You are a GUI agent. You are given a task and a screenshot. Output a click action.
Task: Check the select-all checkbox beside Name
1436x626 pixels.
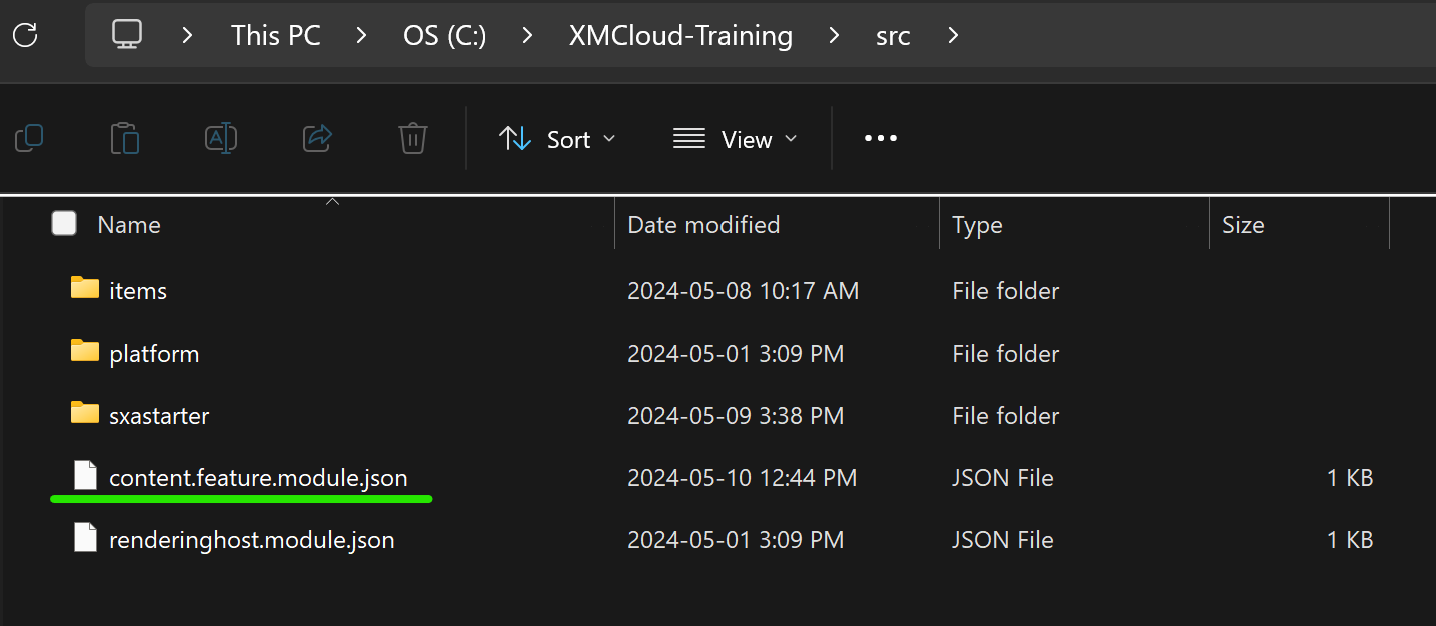[x=63, y=223]
